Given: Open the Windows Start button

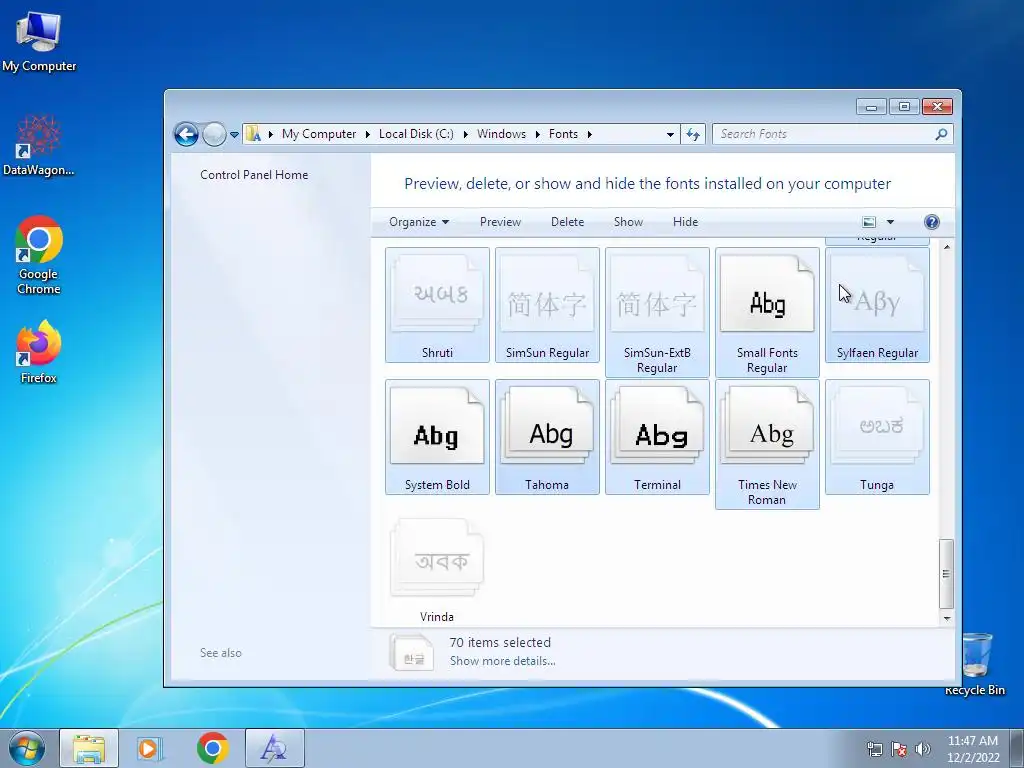Looking at the screenshot, I should (27, 748).
